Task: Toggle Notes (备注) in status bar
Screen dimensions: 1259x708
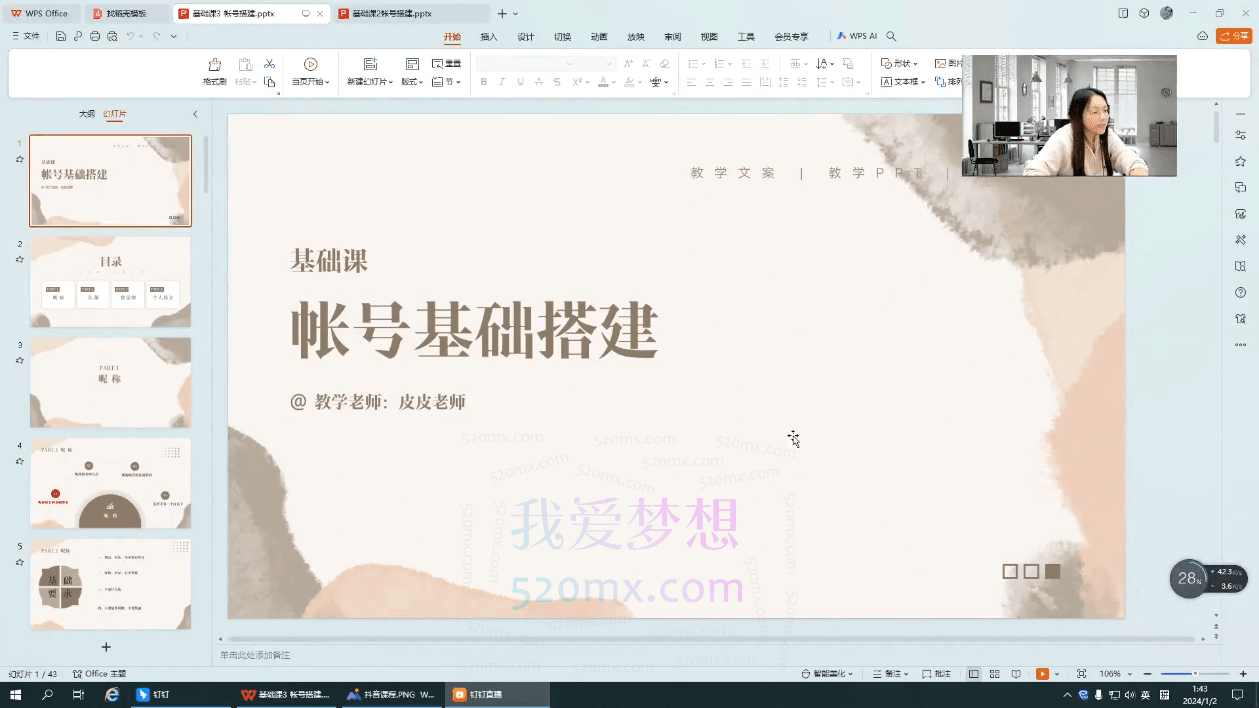Action: tap(891, 674)
